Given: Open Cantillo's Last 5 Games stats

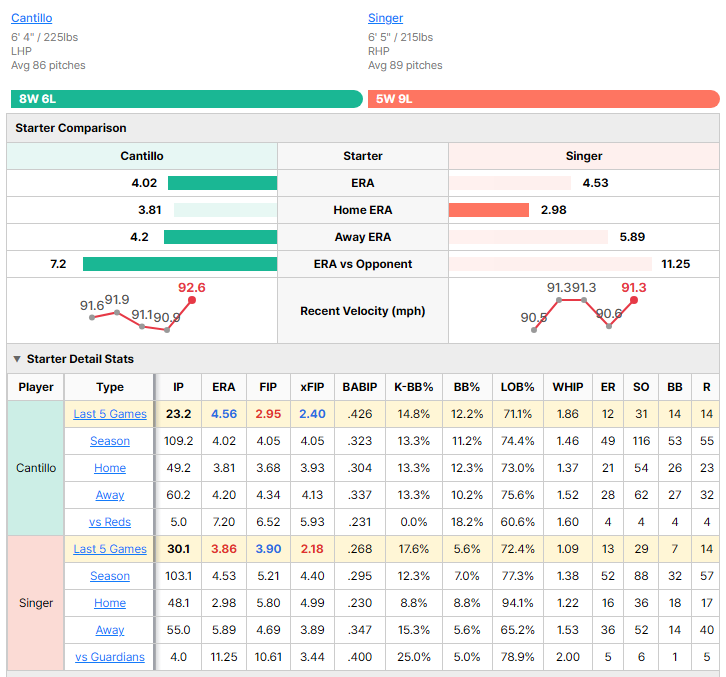Looking at the screenshot, I should pyautogui.click(x=110, y=414).
